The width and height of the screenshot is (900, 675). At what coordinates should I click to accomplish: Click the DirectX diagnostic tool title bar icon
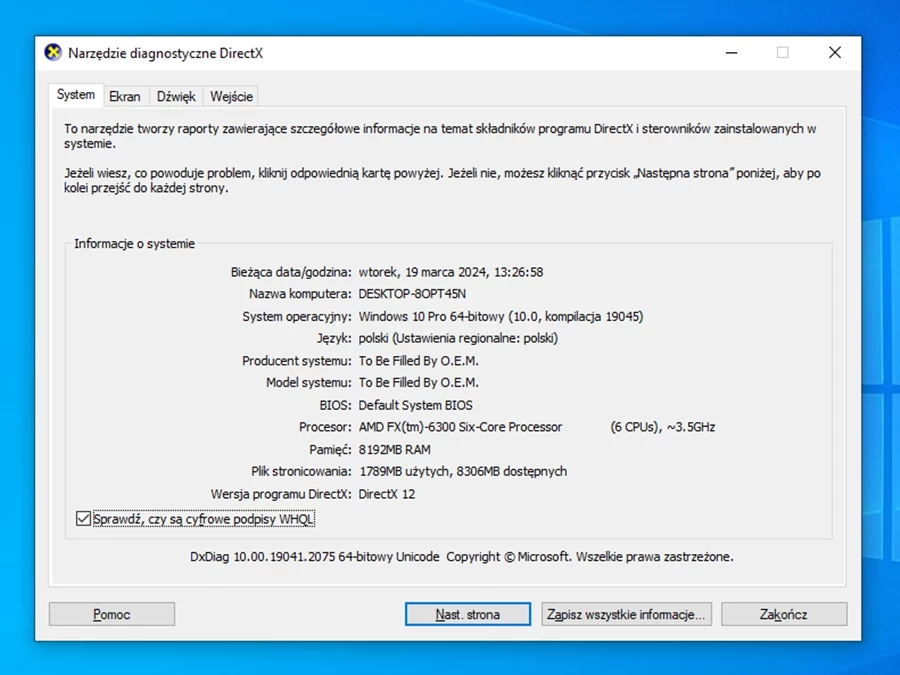tap(53, 53)
